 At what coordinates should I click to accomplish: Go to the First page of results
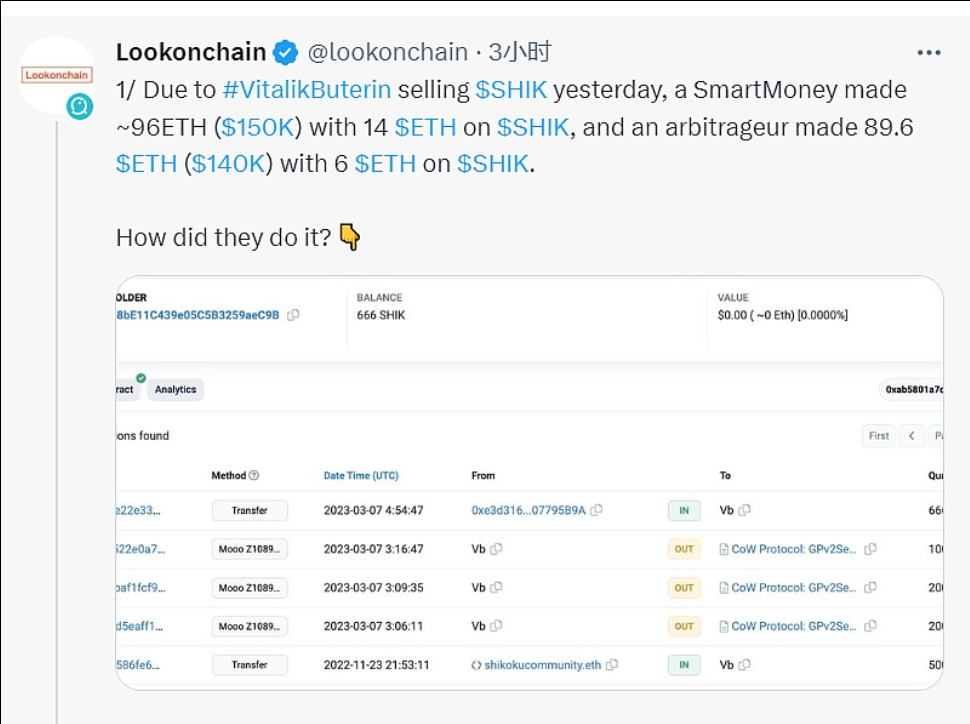tap(878, 436)
